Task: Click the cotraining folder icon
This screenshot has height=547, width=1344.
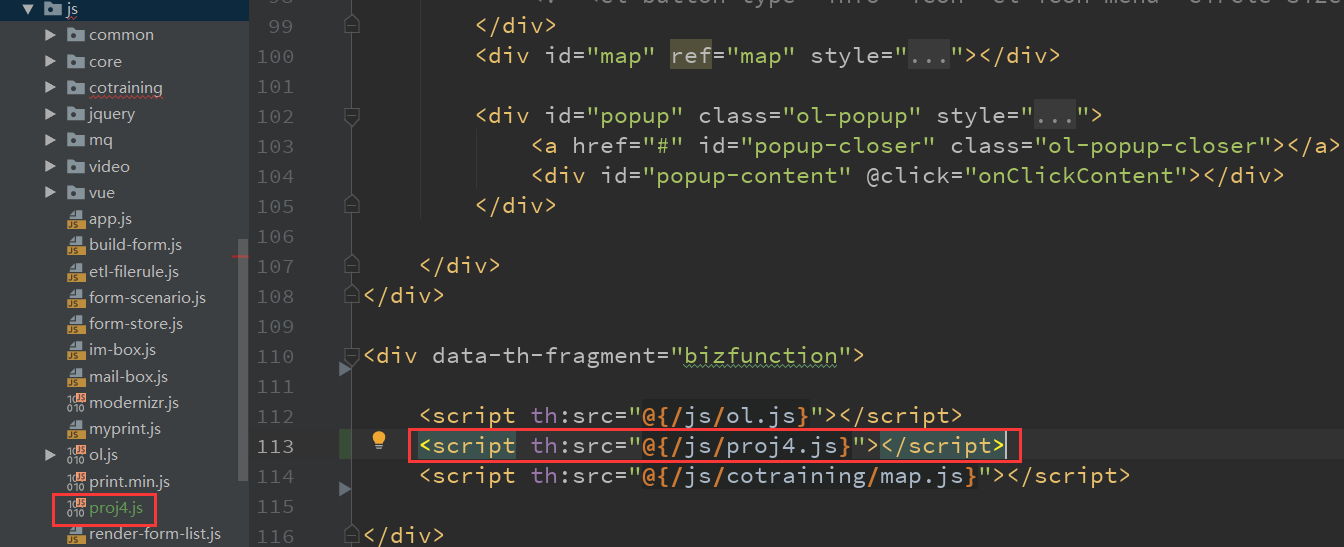Action: (x=76, y=88)
